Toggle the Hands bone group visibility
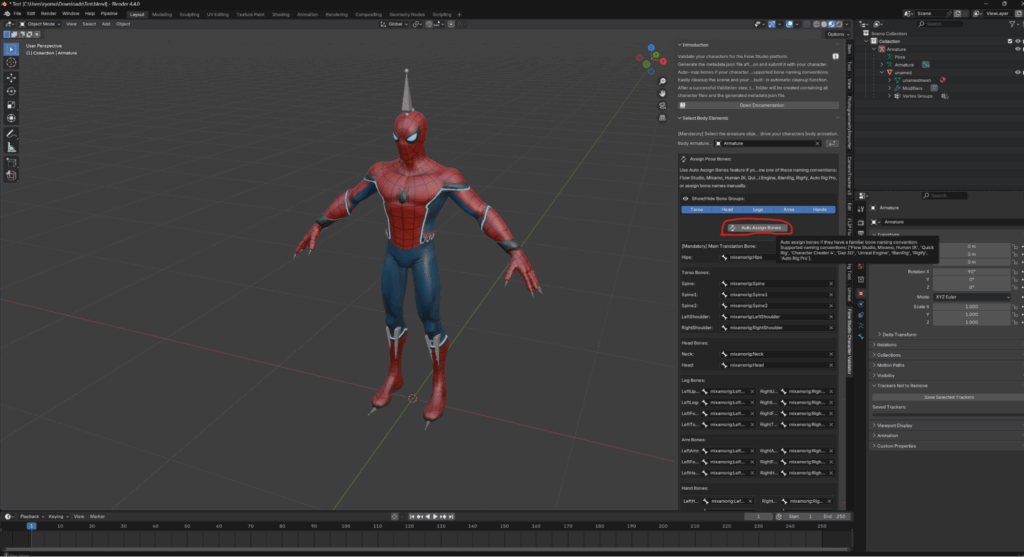 [x=820, y=209]
